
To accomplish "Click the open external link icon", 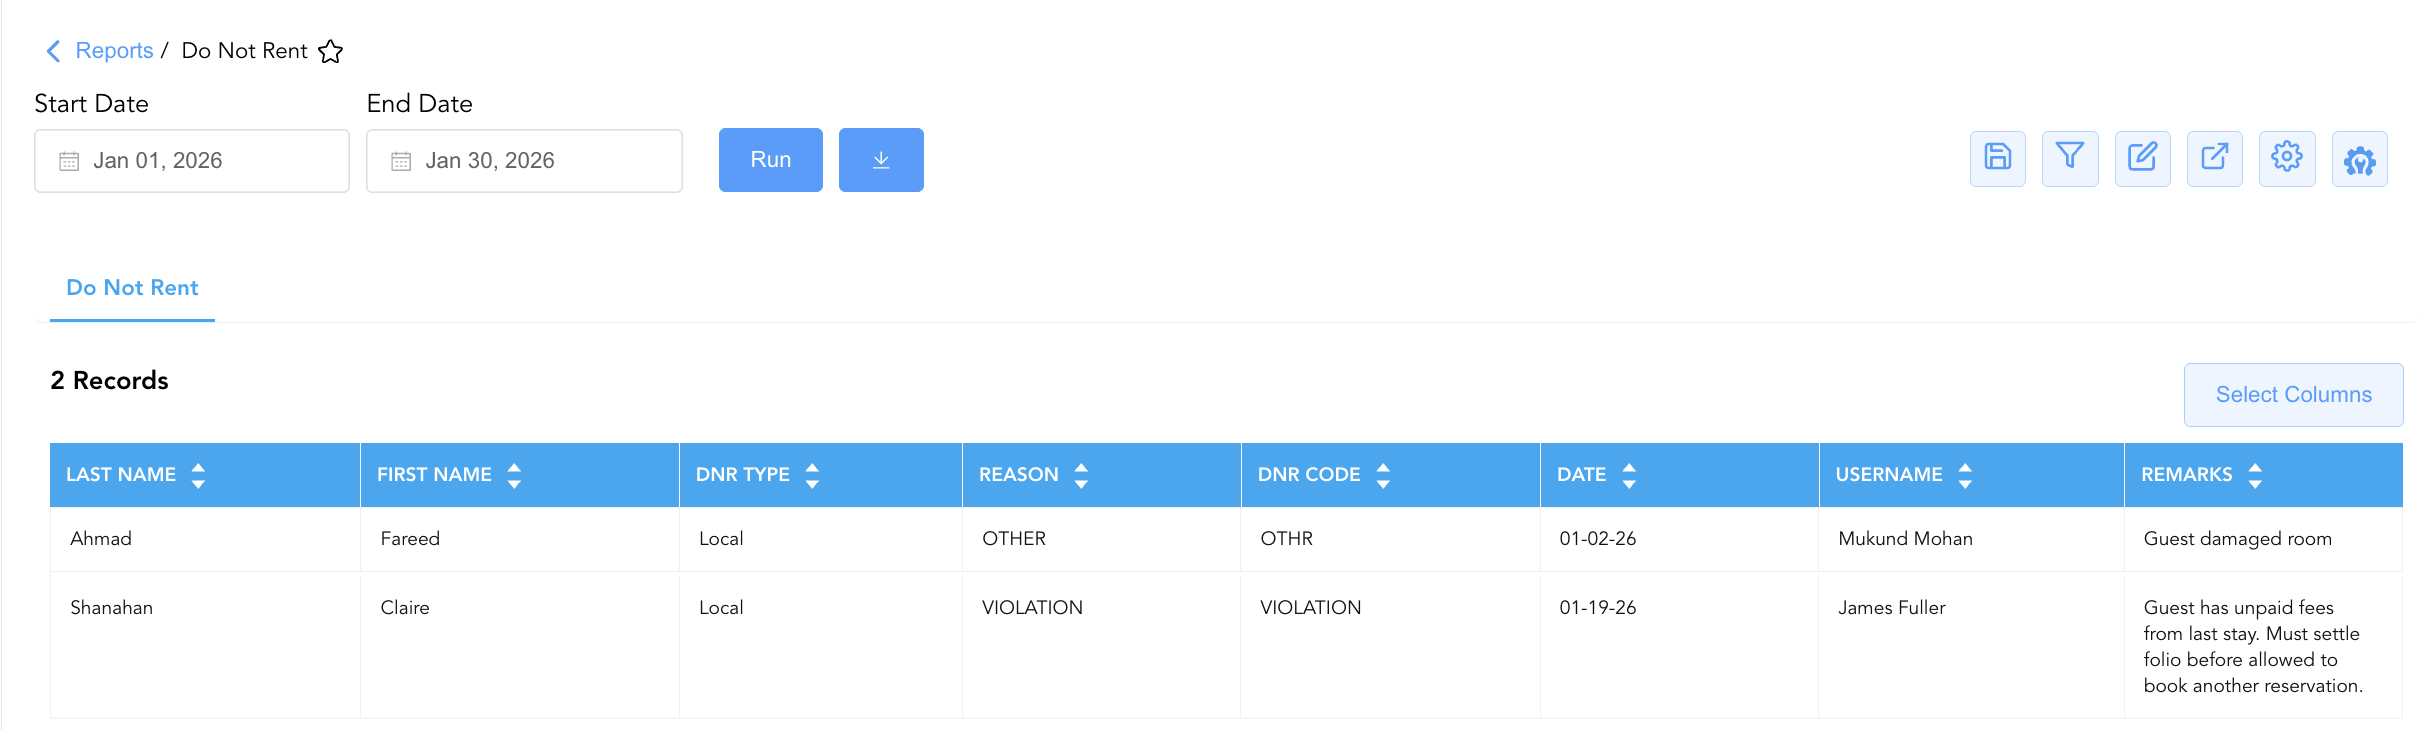I will (x=2215, y=158).
